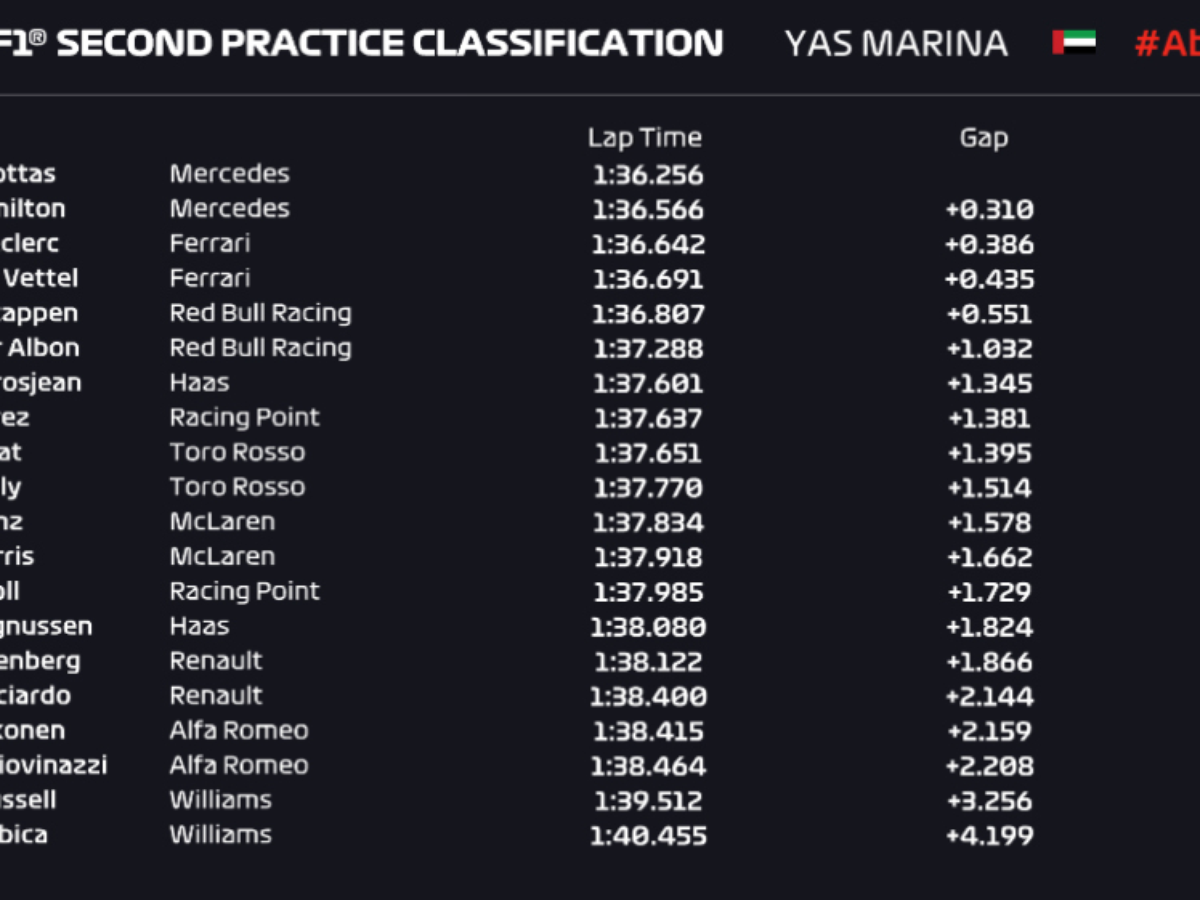Click the Ferrari team in Vettel's row

(x=210, y=278)
